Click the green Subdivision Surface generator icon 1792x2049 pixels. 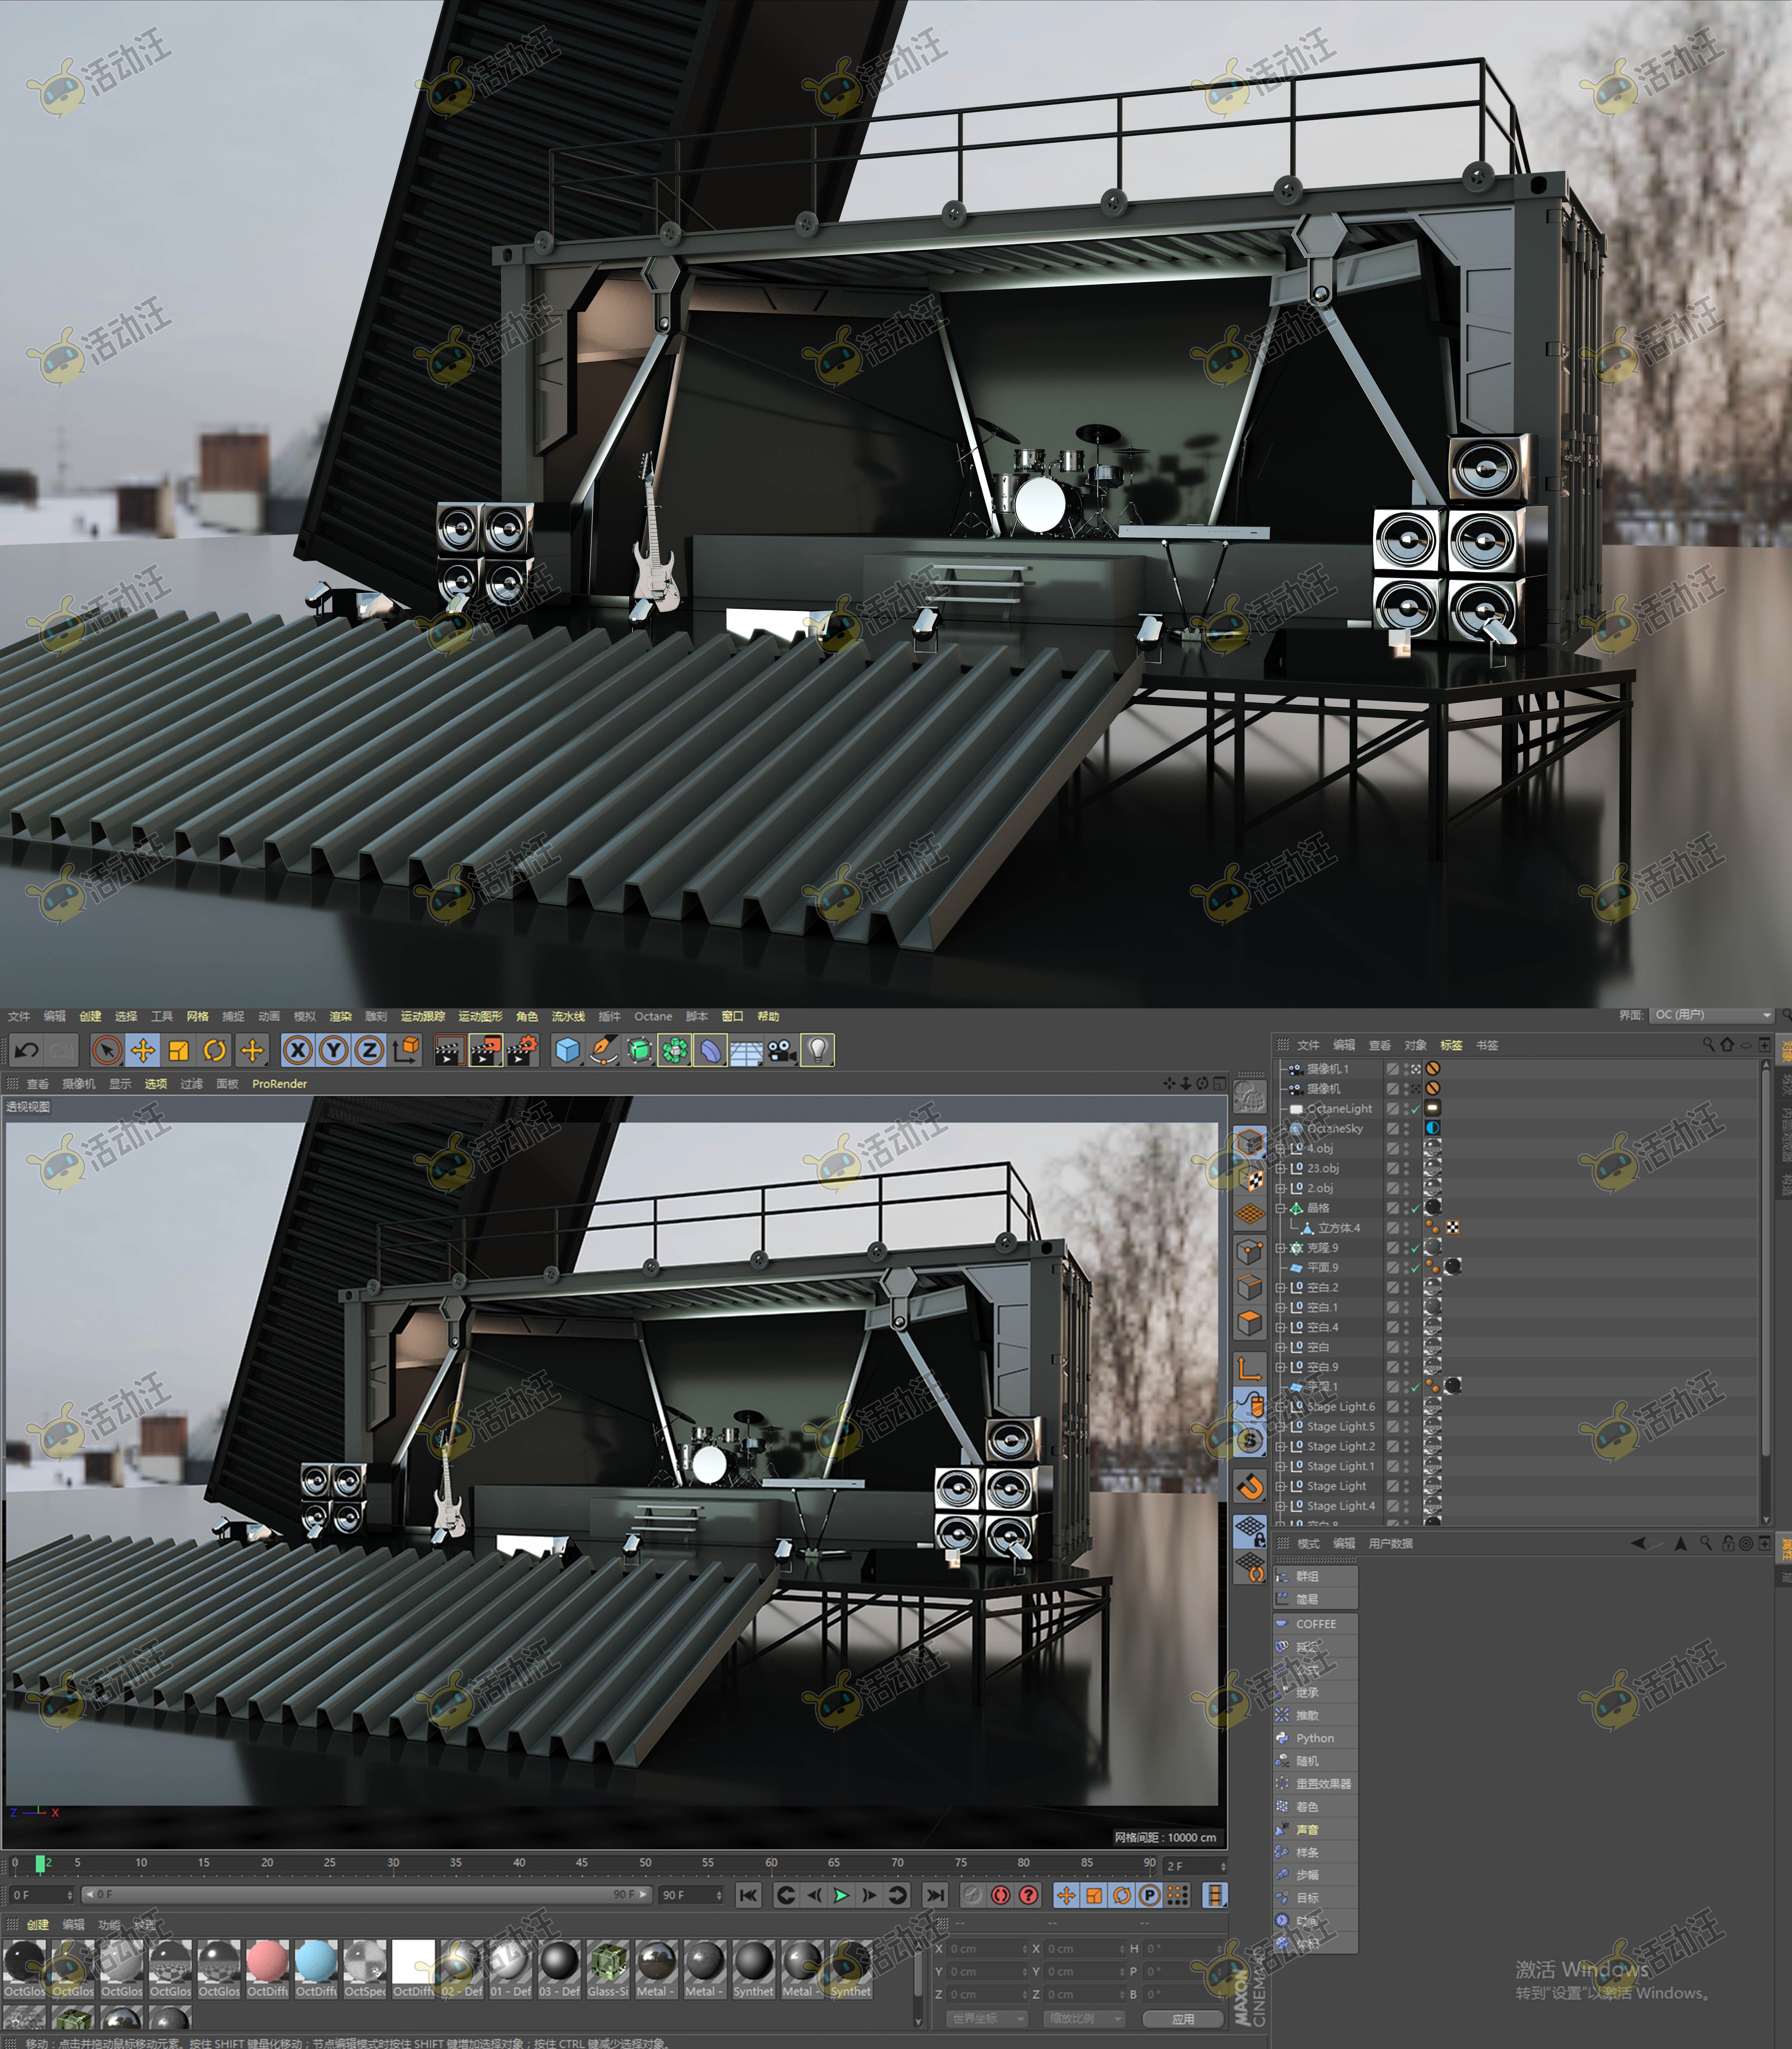point(640,1050)
